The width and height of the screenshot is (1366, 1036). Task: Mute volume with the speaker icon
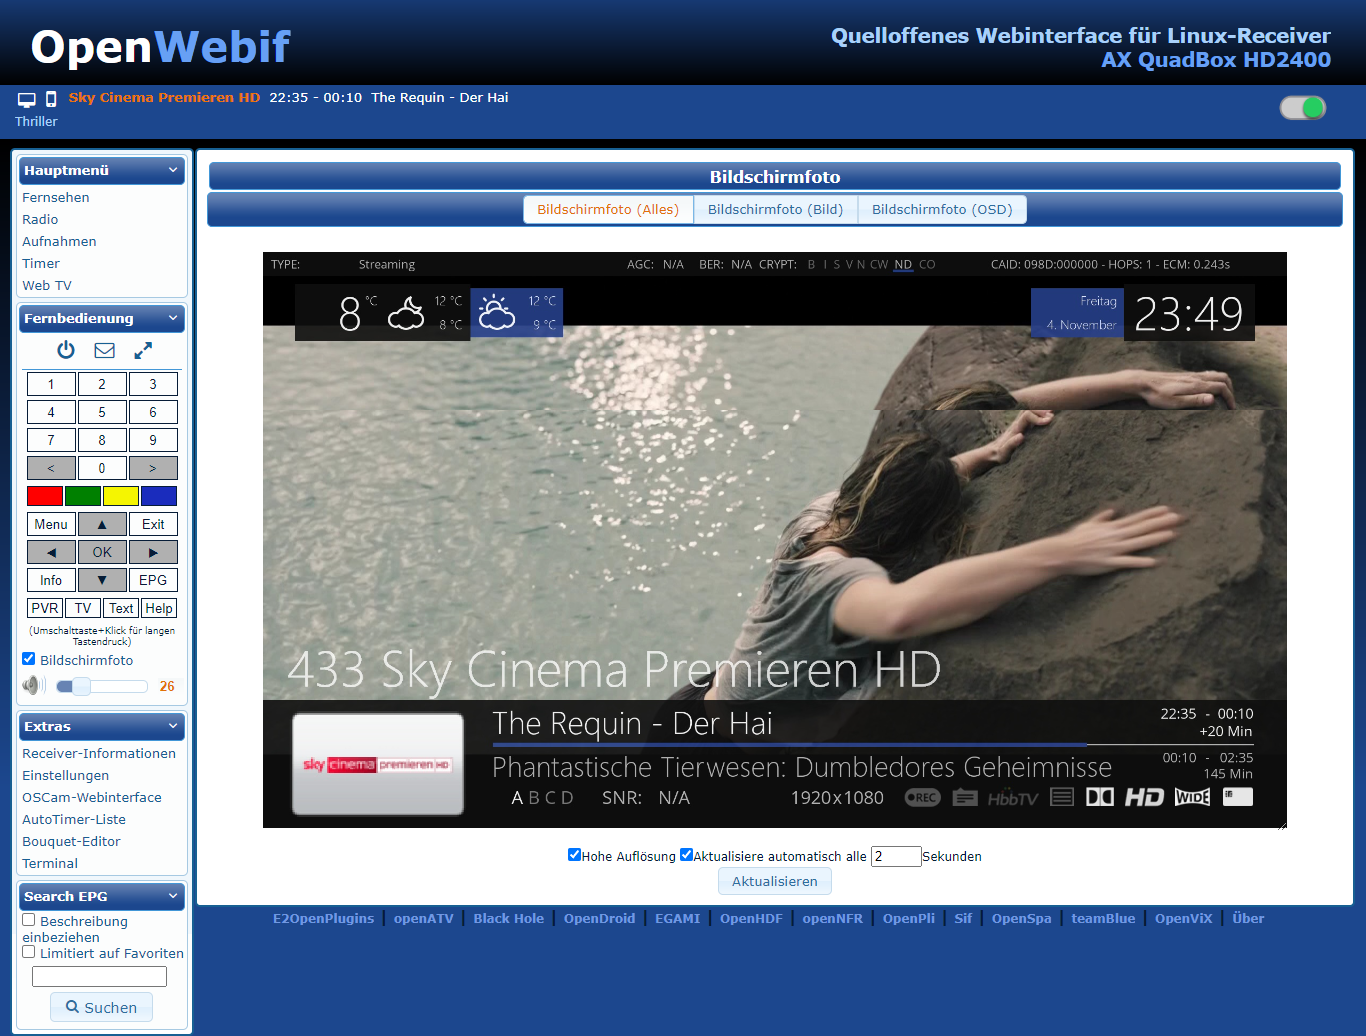tap(34, 685)
